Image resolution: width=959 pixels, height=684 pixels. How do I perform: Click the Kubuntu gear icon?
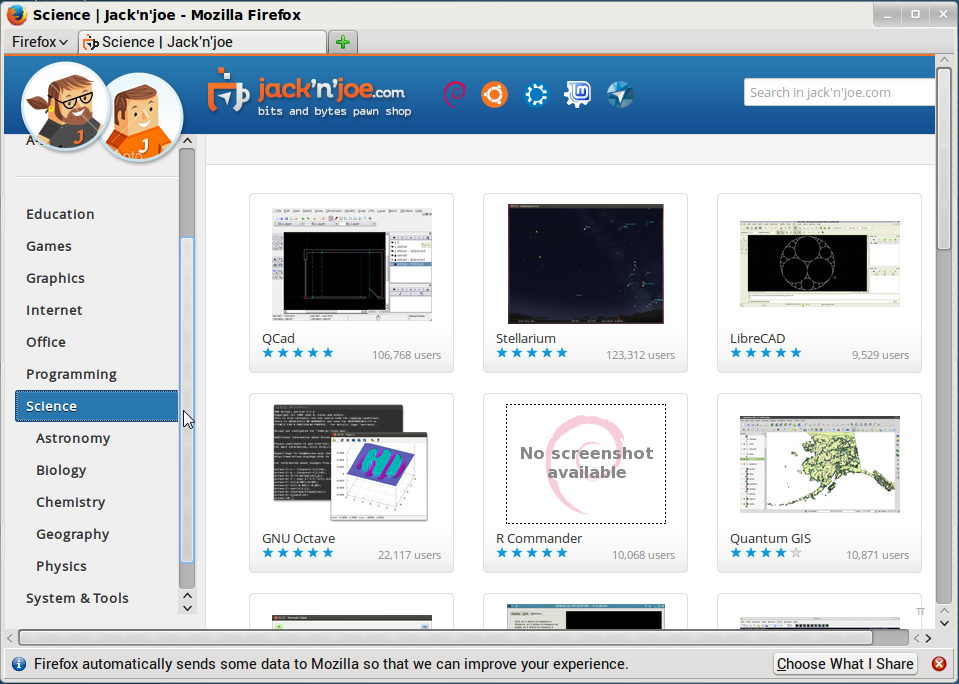coord(536,94)
